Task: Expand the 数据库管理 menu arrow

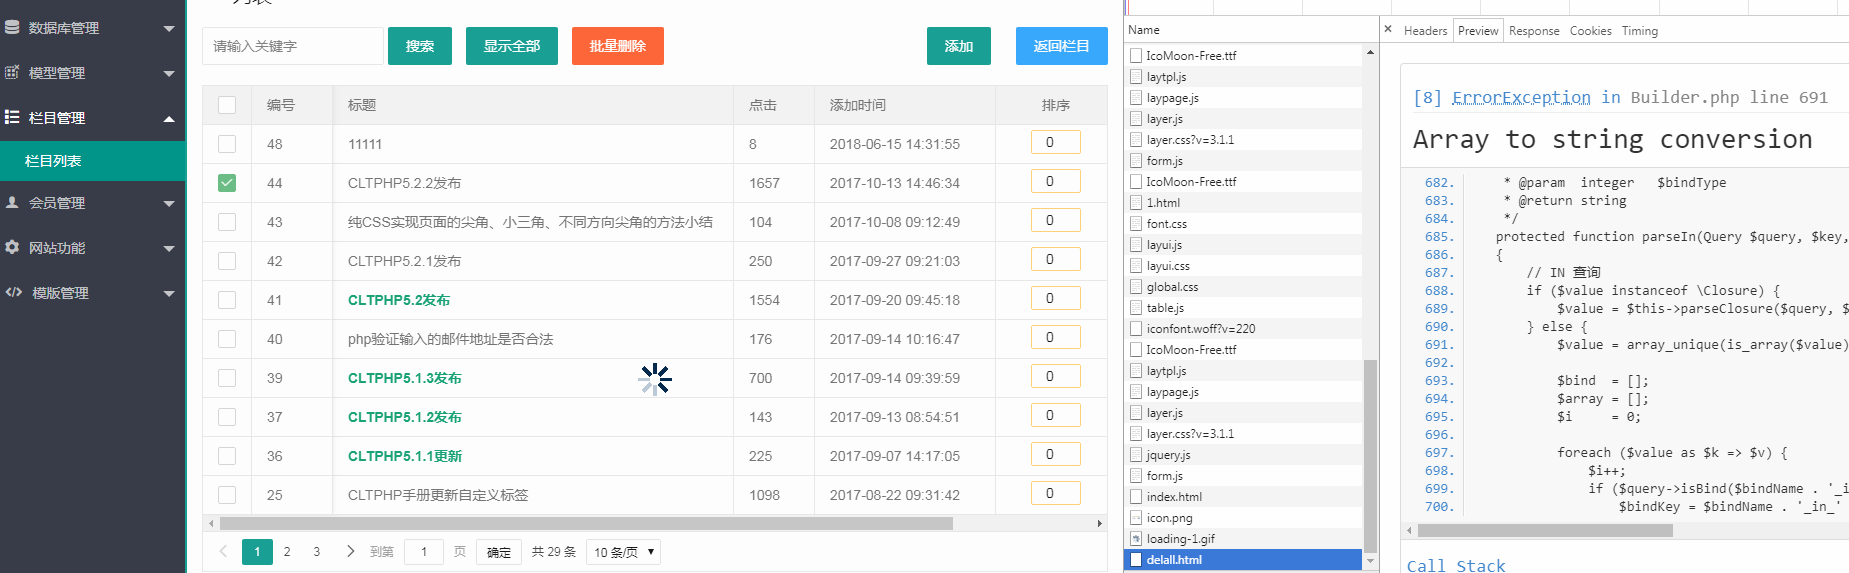Action: (x=169, y=29)
